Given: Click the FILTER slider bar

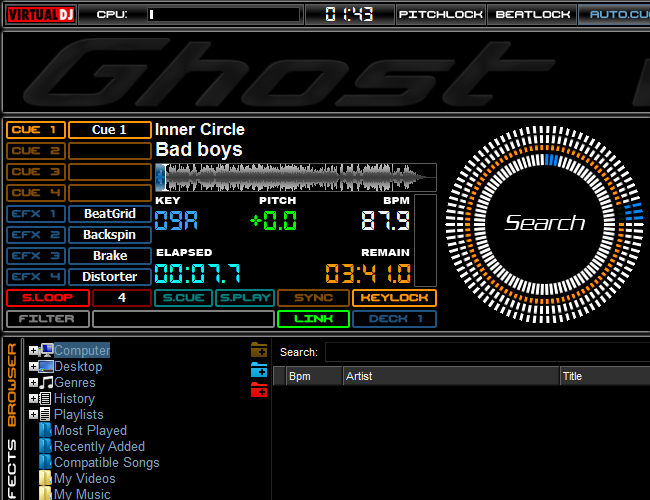Looking at the screenshot, I should pyautogui.click(x=183, y=319).
